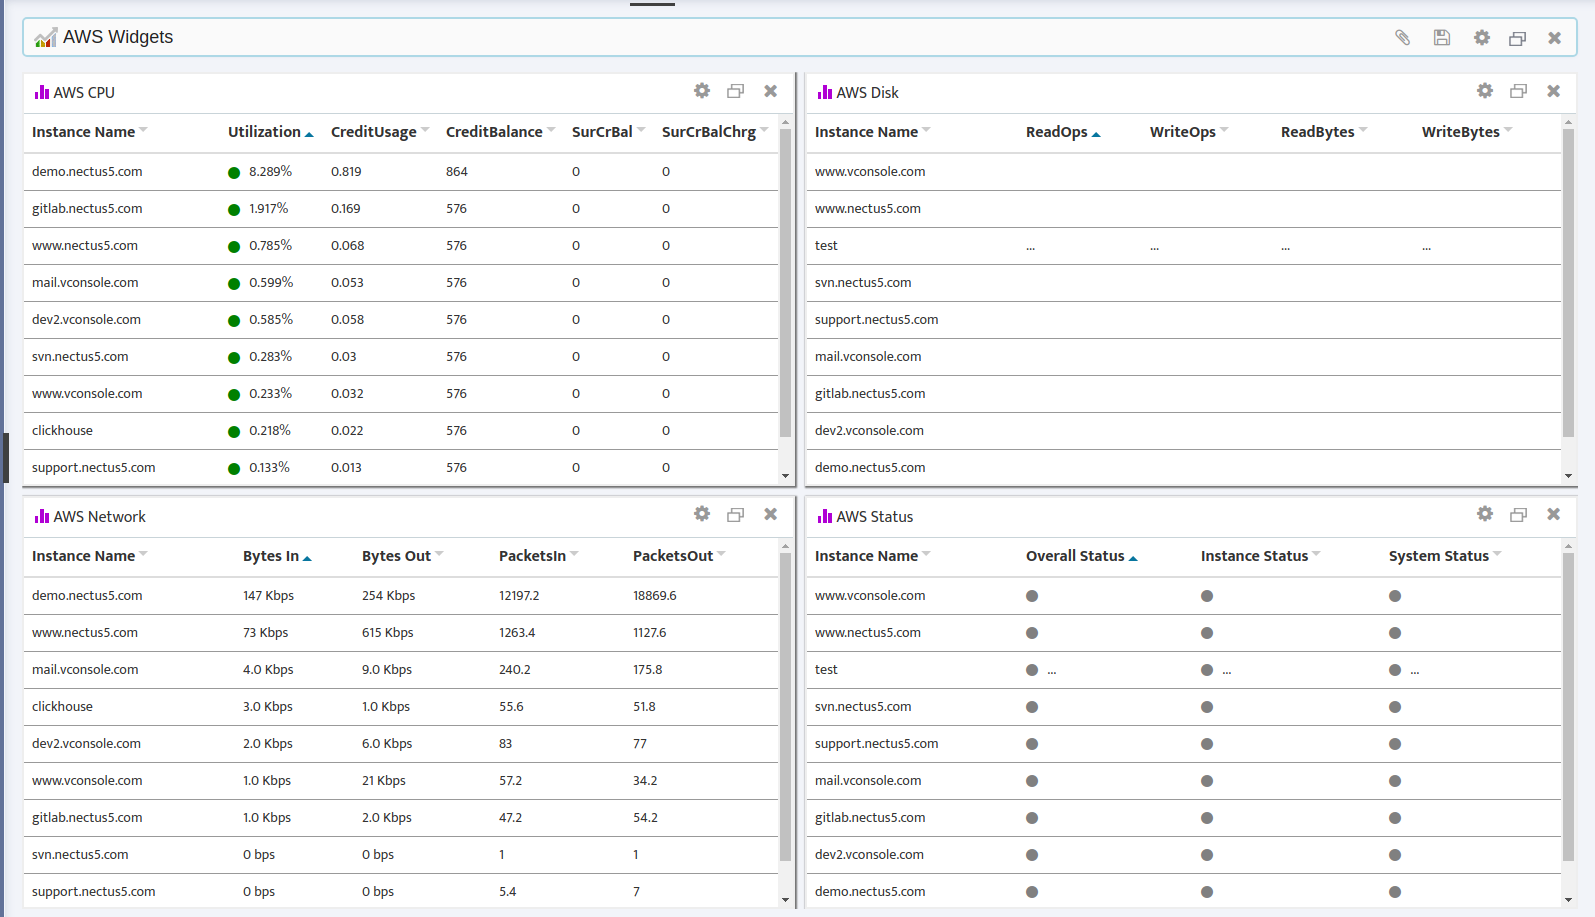This screenshot has height=917, width=1595.
Task: Pop out the AWS Network widget
Action: 736,515
